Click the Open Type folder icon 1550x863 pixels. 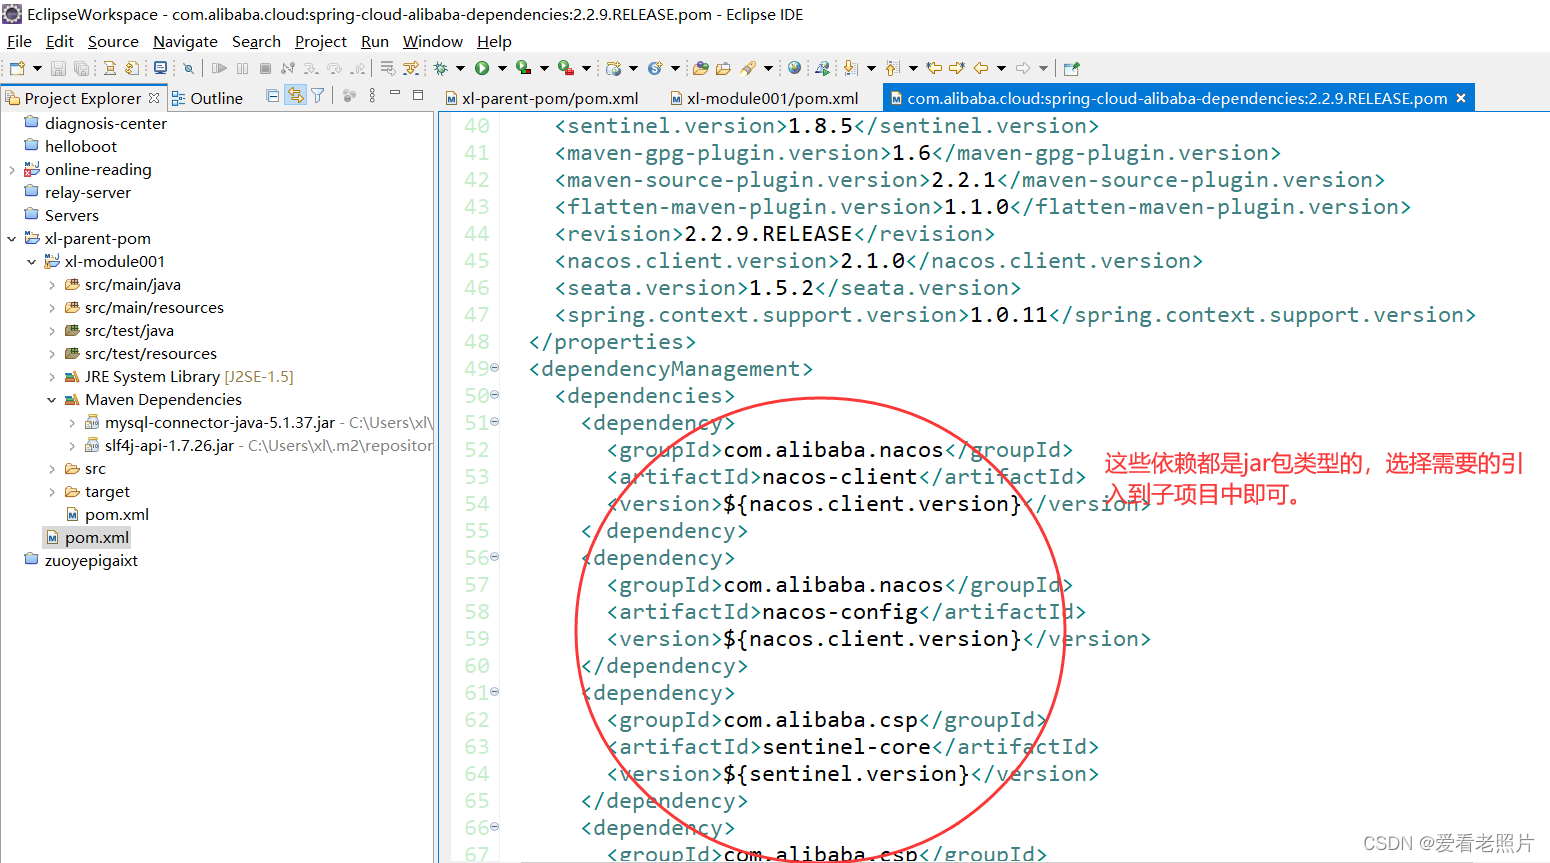[701, 68]
